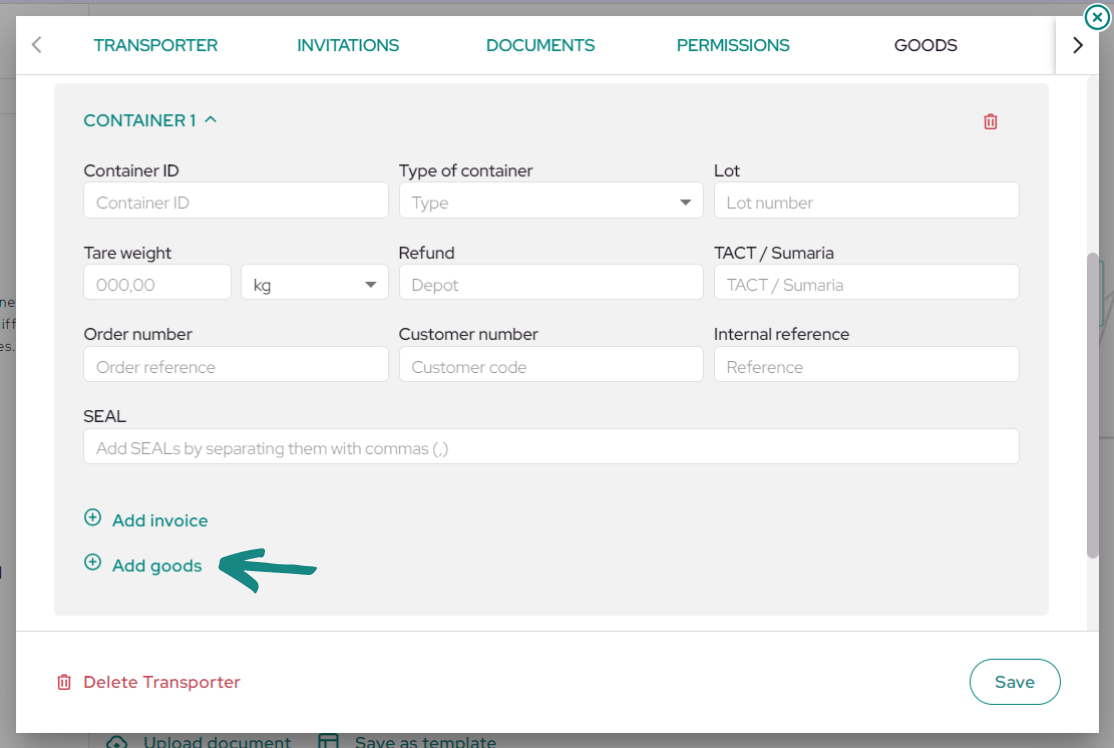Go to previous tabs with the left arrow
This screenshot has height=748, width=1114.
tap(37, 45)
